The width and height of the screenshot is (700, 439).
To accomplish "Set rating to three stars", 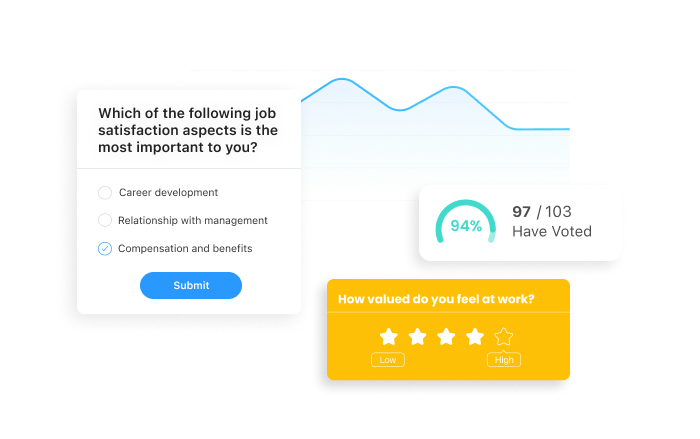I will pos(446,336).
